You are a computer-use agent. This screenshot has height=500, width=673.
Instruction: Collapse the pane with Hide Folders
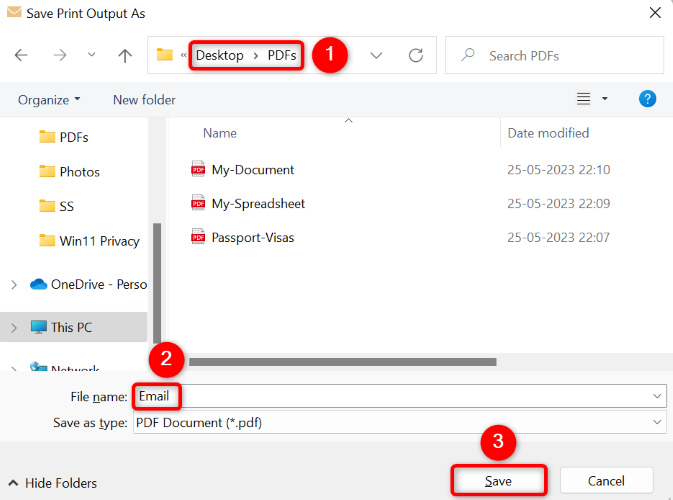[52, 483]
